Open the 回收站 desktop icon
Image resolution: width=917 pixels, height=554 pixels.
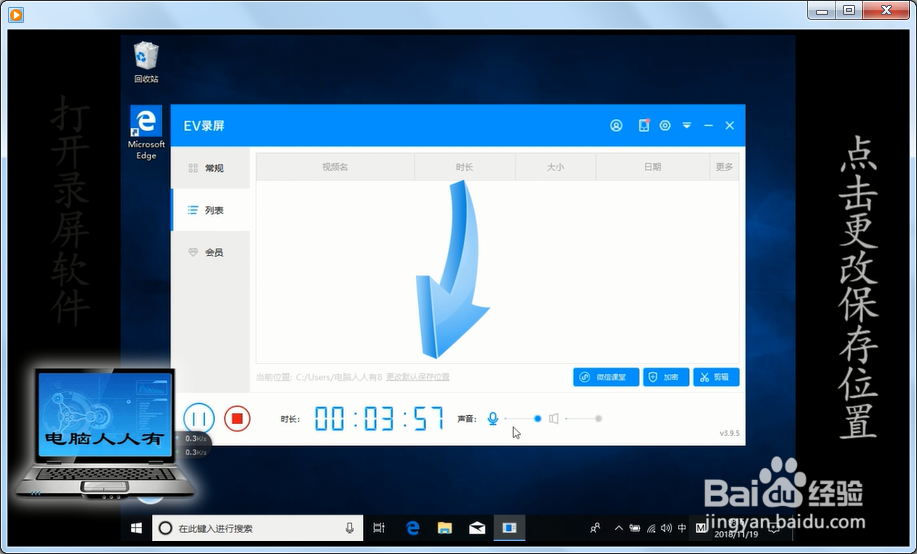[146, 62]
